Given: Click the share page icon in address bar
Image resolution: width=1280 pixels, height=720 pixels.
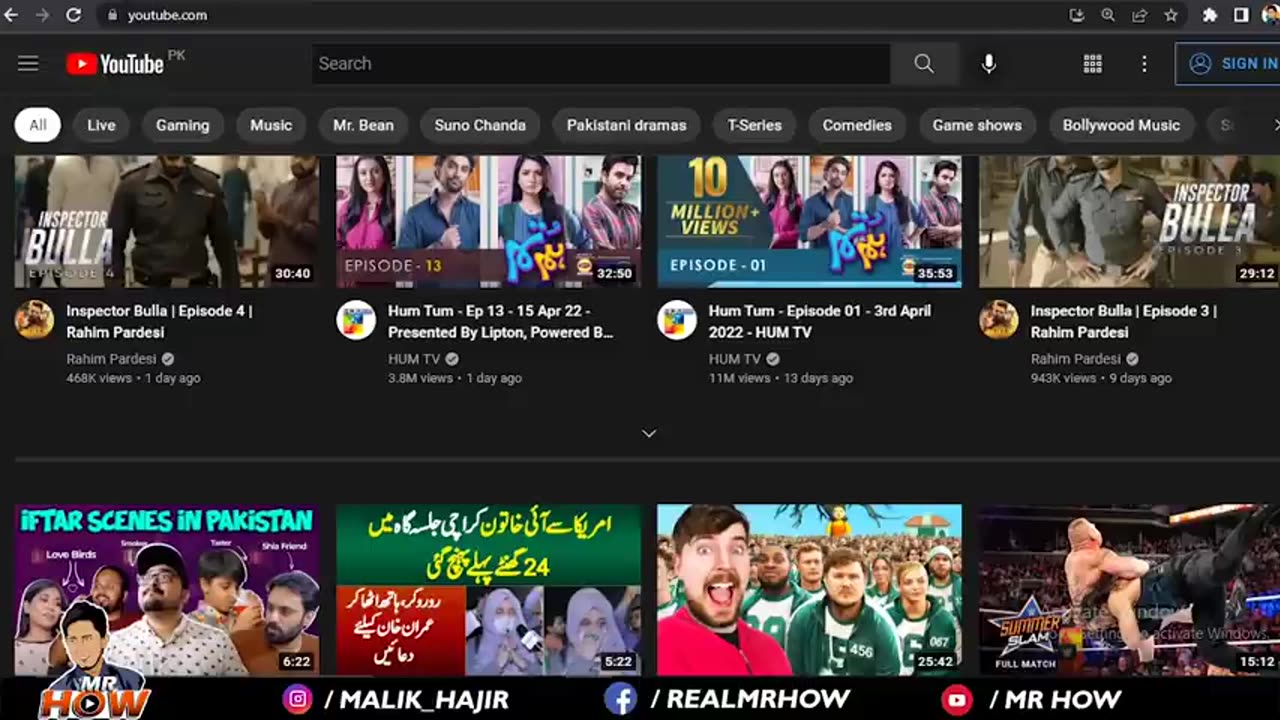Looking at the screenshot, I should 1139,15.
